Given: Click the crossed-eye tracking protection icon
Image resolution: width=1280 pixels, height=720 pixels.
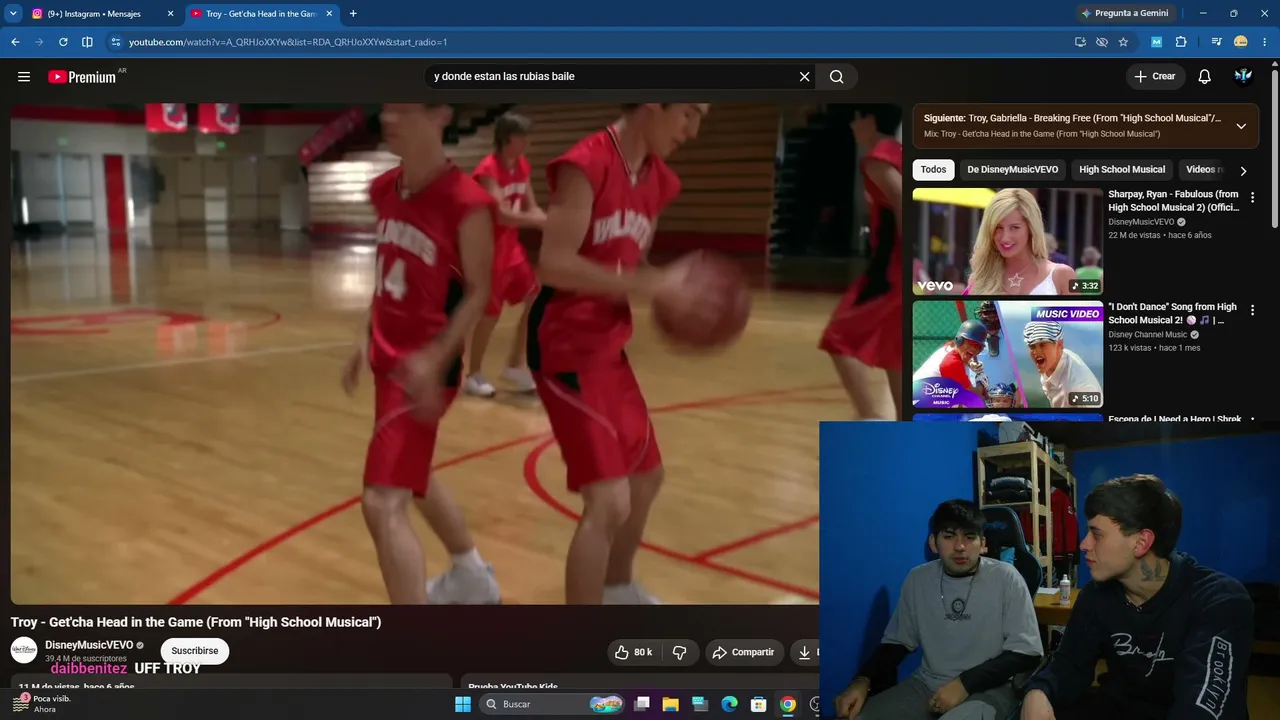Looking at the screenshot, I should (1102, 42).
